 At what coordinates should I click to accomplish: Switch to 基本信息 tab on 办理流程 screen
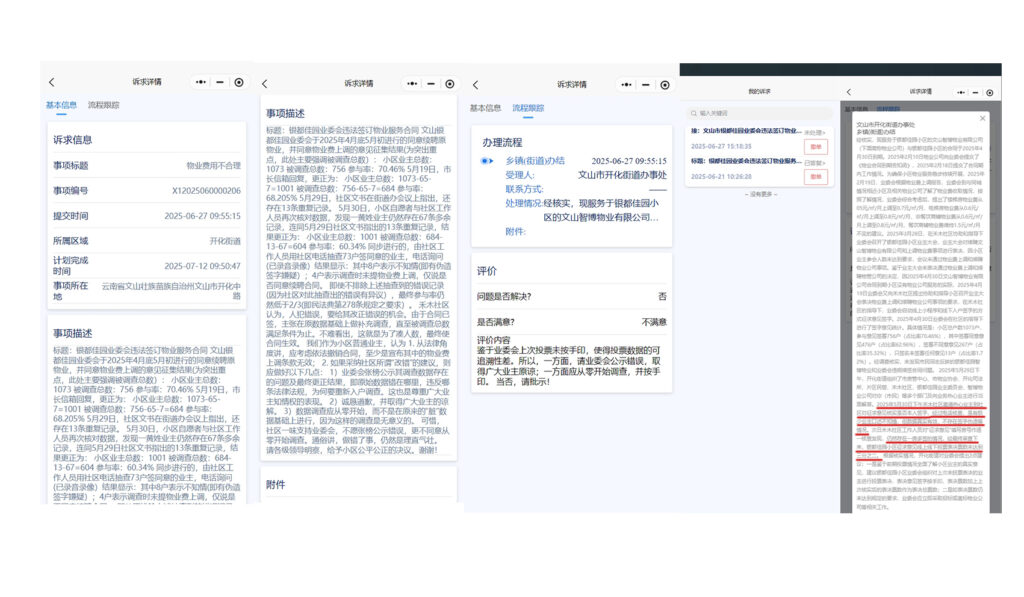pyautogui.click(x=486, y=108)
